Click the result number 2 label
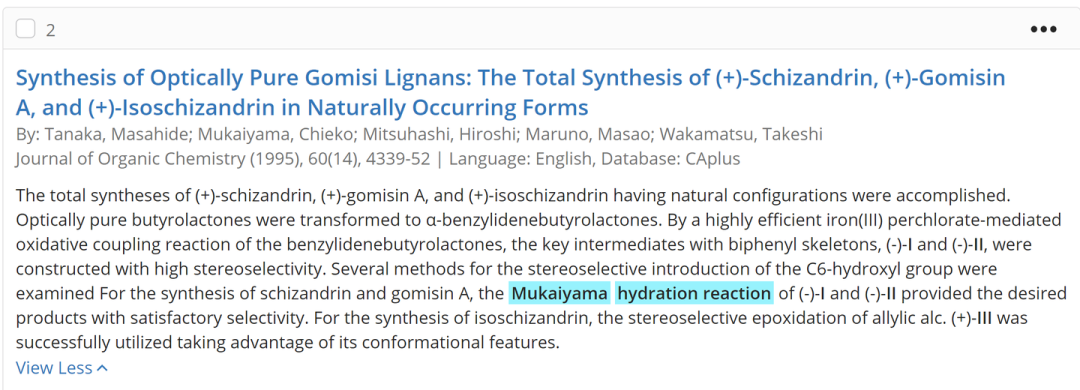This screenshot has height=390, width=1080. (50, 30)
